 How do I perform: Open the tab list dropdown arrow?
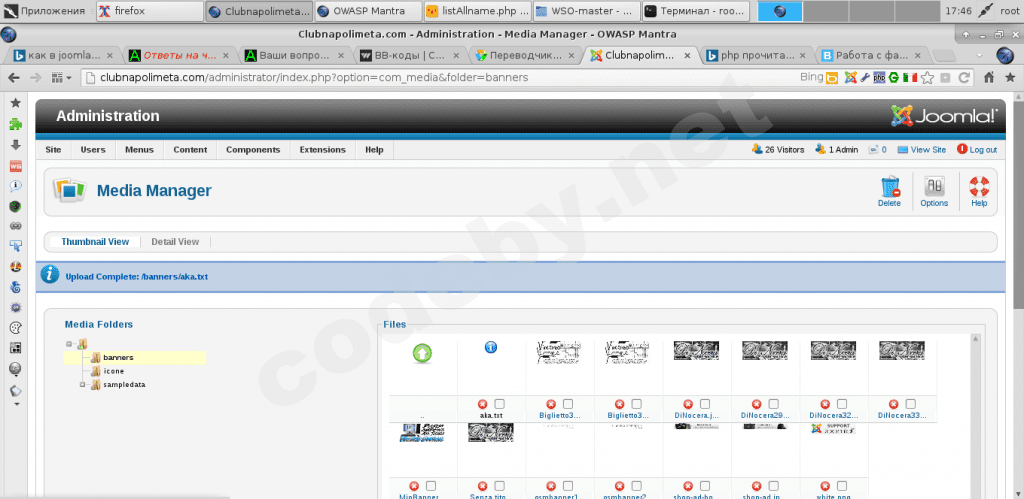pos(979,56)
